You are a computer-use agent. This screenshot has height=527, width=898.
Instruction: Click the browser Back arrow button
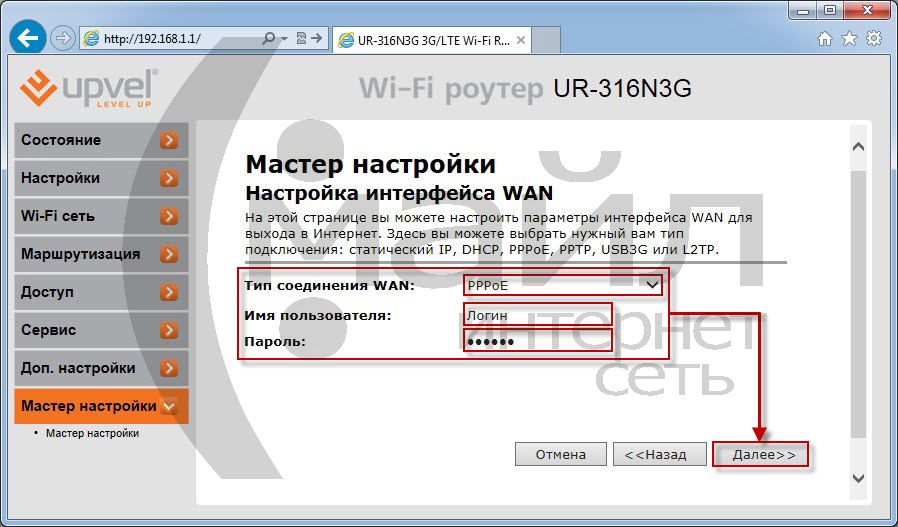pos(28,39)
